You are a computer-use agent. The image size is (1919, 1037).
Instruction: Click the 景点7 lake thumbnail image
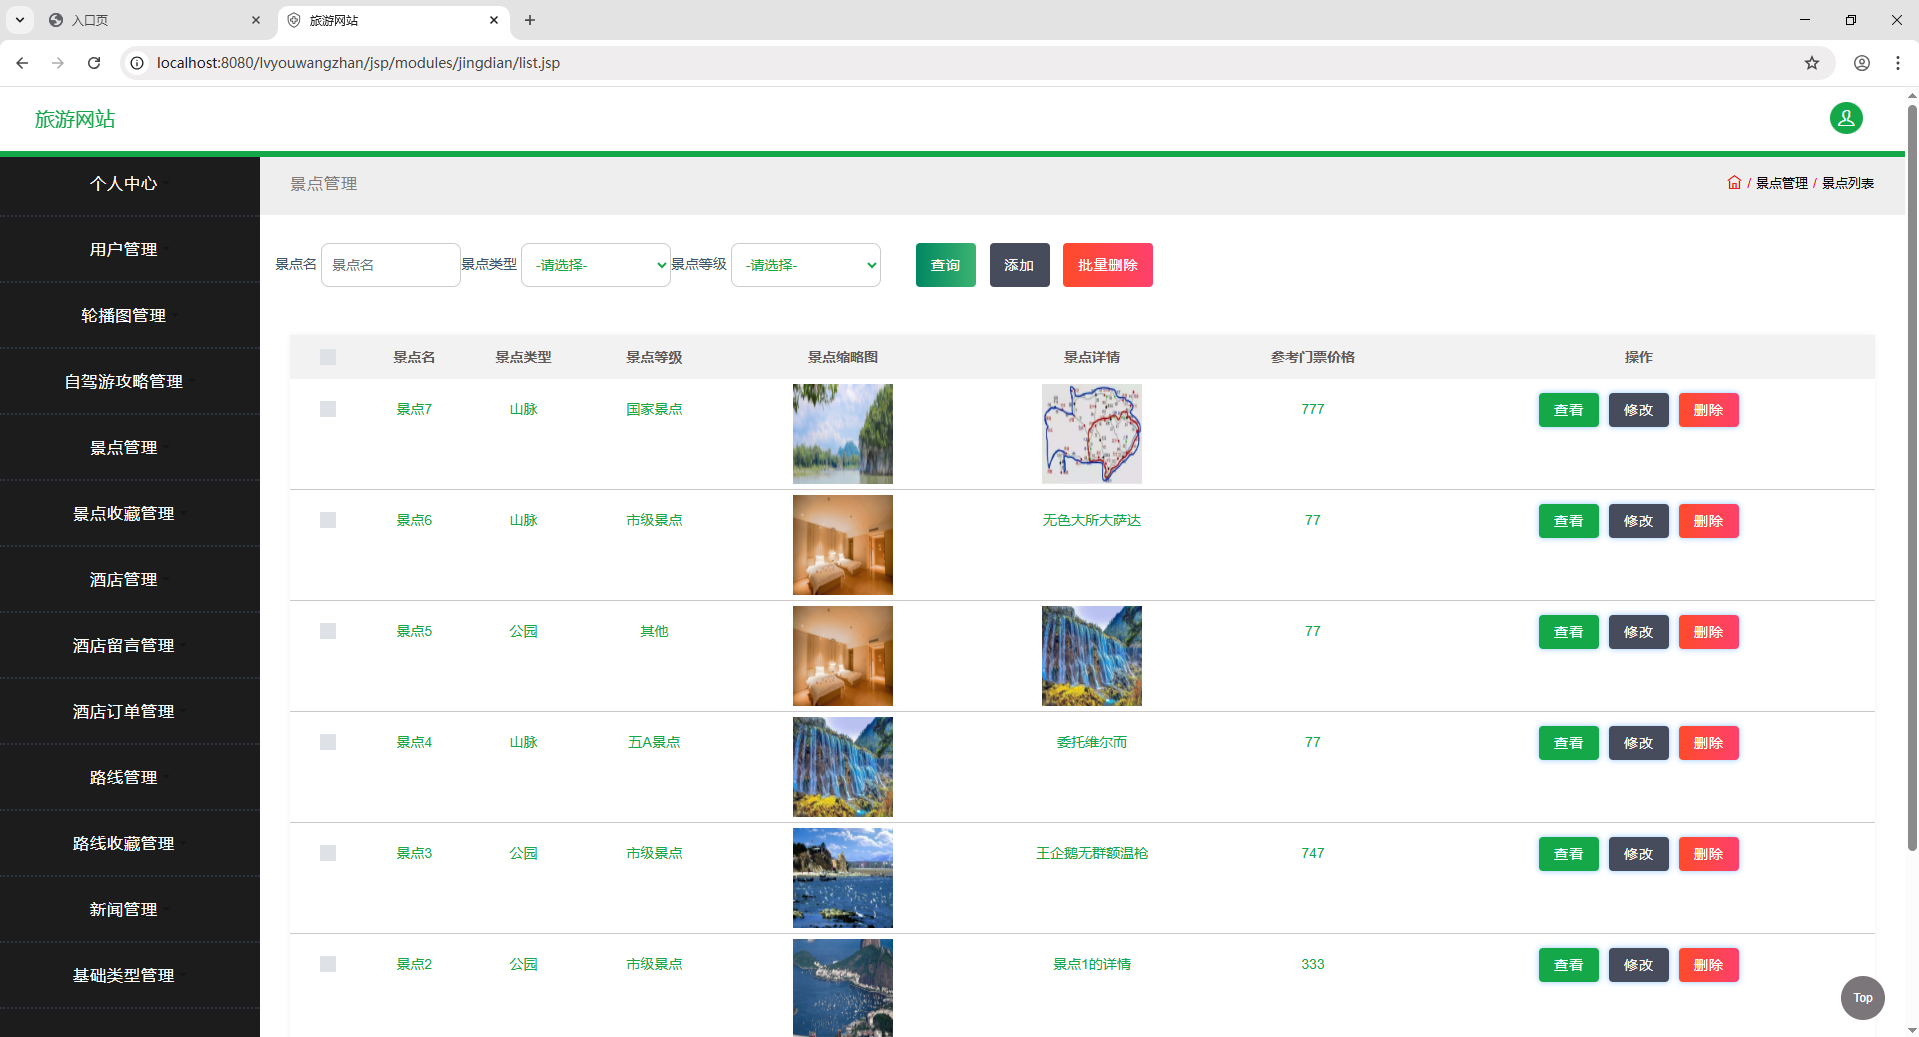843,434
